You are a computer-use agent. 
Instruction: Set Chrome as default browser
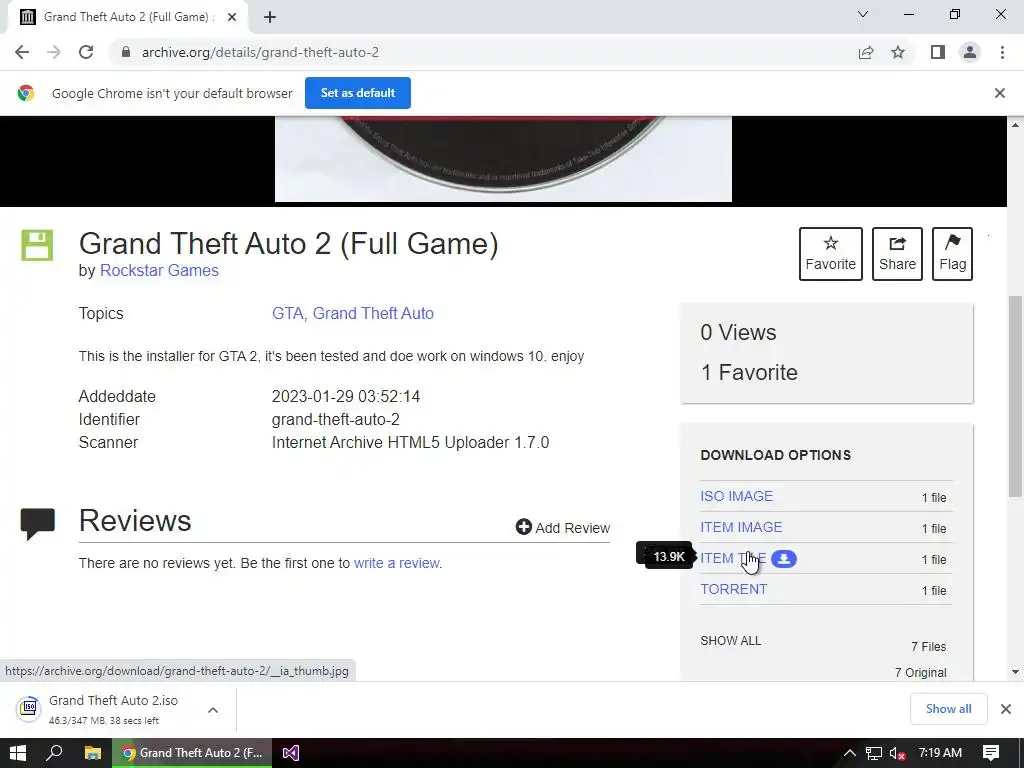[x=358, y=93]
